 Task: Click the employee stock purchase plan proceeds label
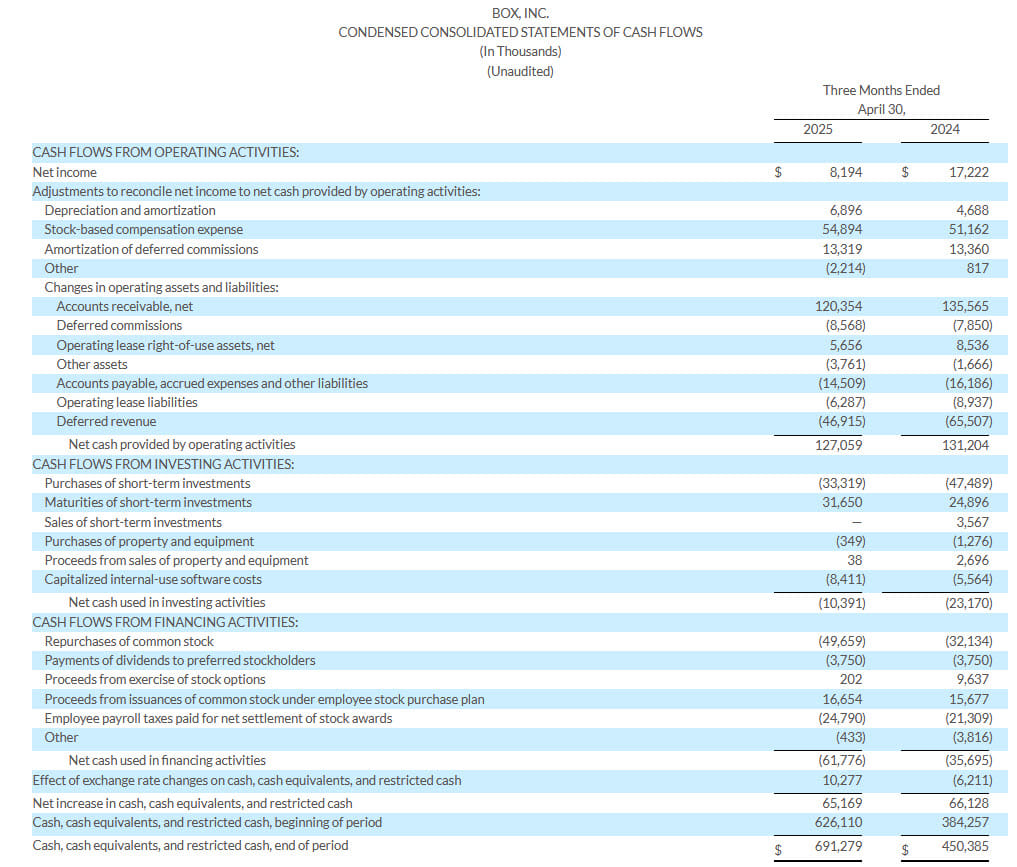(265, 700)
